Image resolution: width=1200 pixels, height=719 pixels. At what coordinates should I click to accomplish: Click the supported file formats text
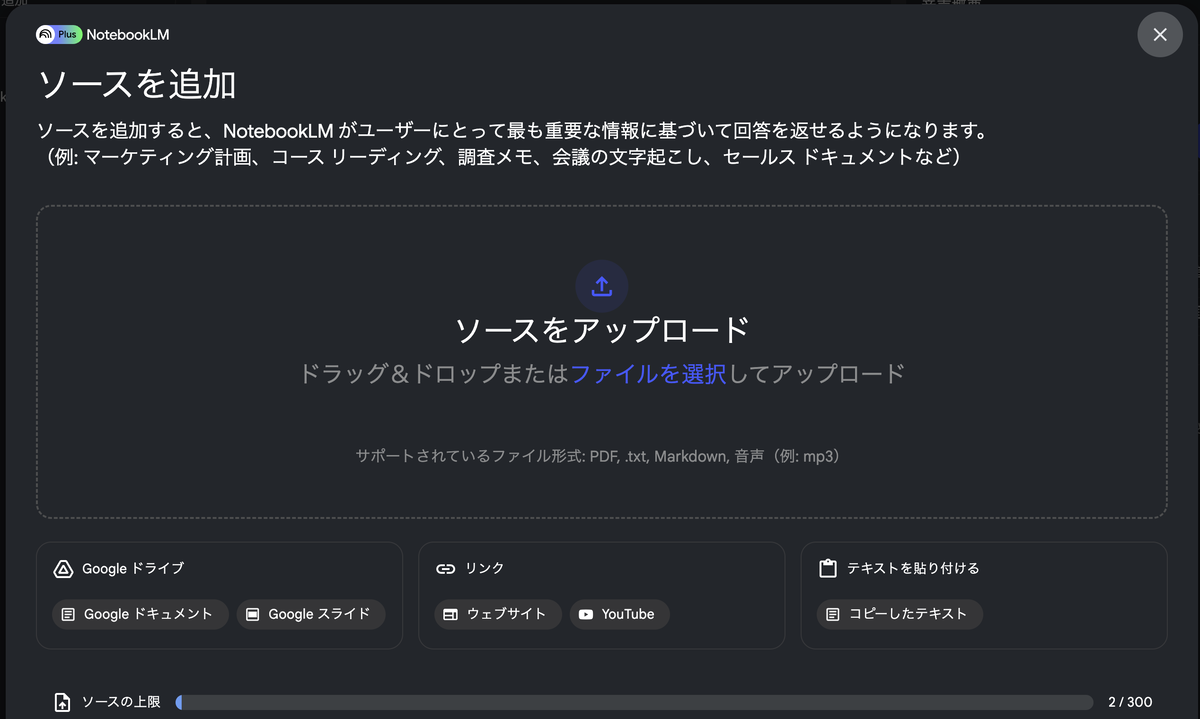click(x=601, y=456)
